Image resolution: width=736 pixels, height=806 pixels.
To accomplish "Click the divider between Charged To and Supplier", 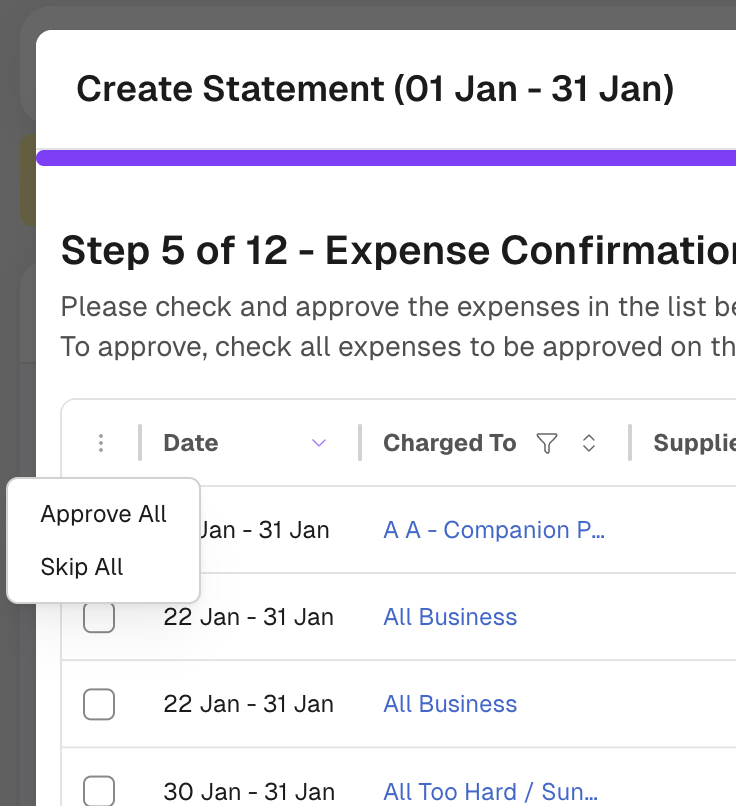I will coord(629,443).
